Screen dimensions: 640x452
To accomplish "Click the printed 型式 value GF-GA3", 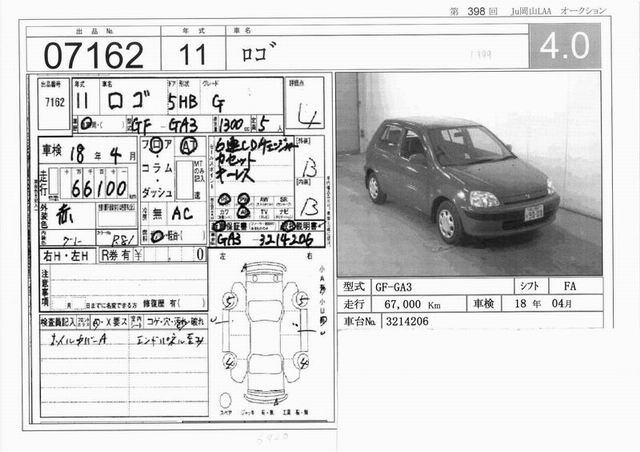I will [x=393, y=287].
